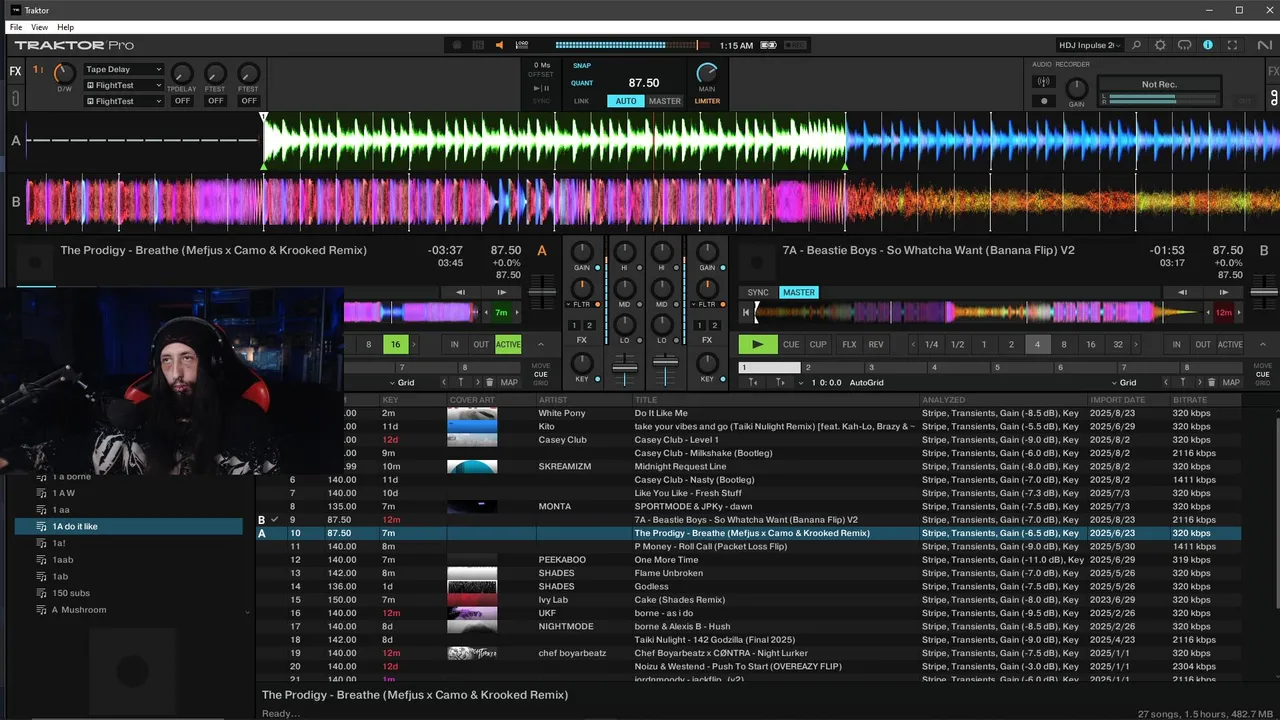Viewport: 1280px width, 720px height.
Task: Sort by BITRATE column header
Action: pos(1190,400)
